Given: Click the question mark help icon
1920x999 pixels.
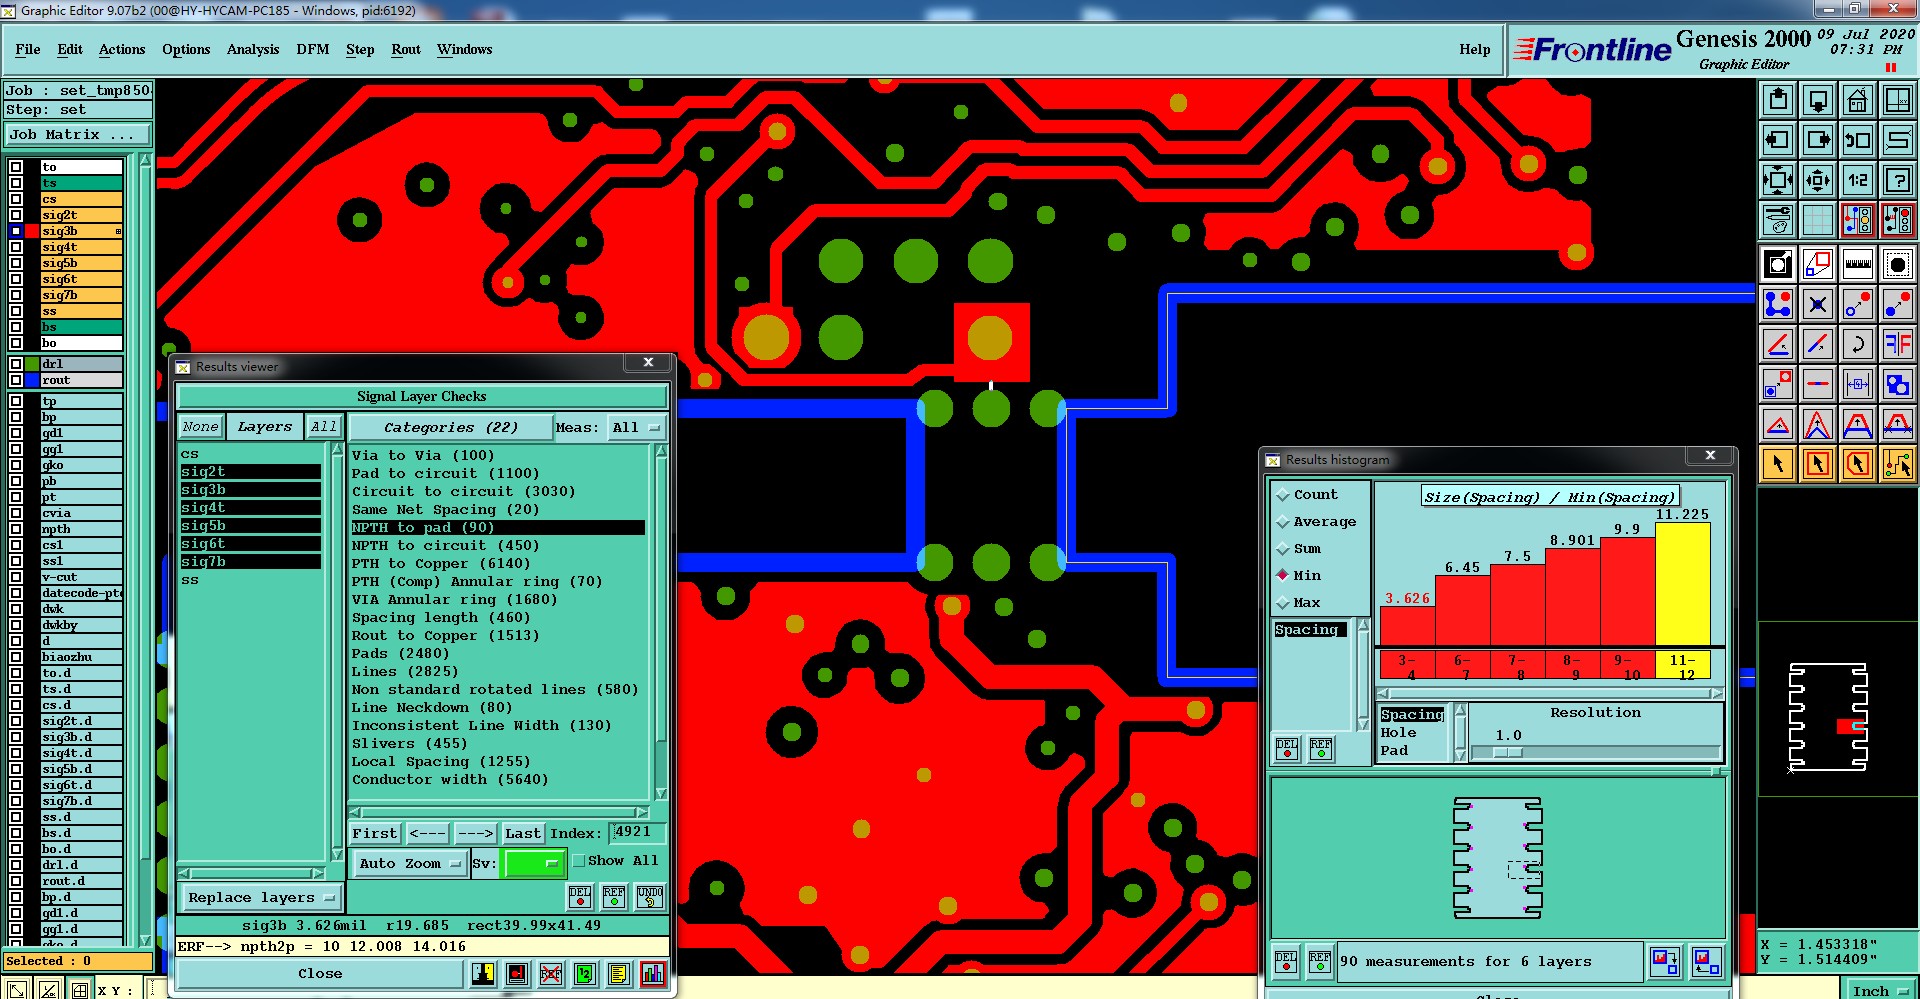Looking at the screenshot, I should coord(1898,180).
